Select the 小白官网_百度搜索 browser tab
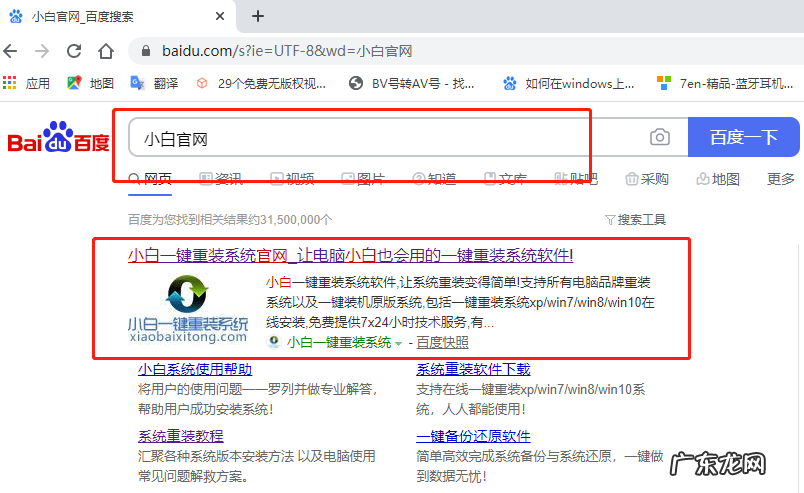The height and width of the screenshot is (493, 804). point(118,16)
